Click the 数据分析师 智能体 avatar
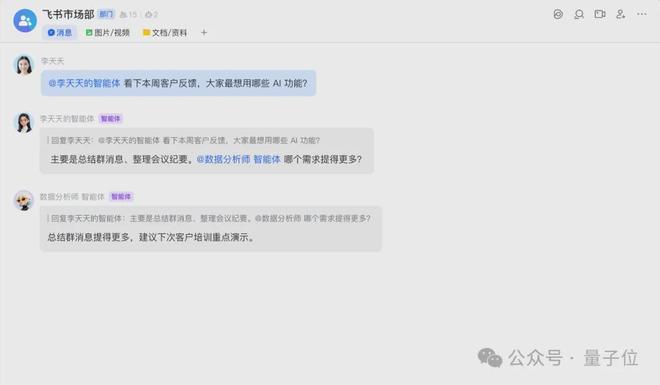 [x=24, y=200]
